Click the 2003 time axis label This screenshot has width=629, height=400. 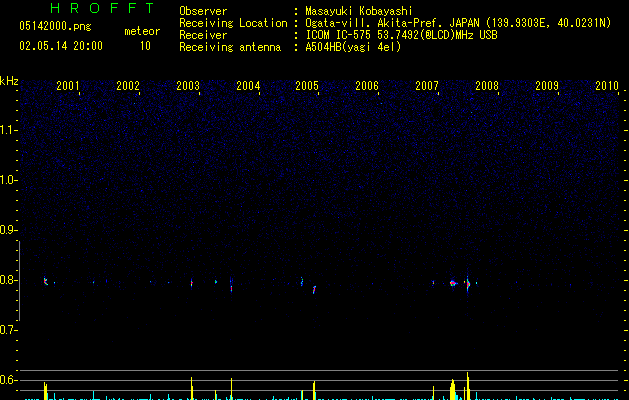(188, 85)
